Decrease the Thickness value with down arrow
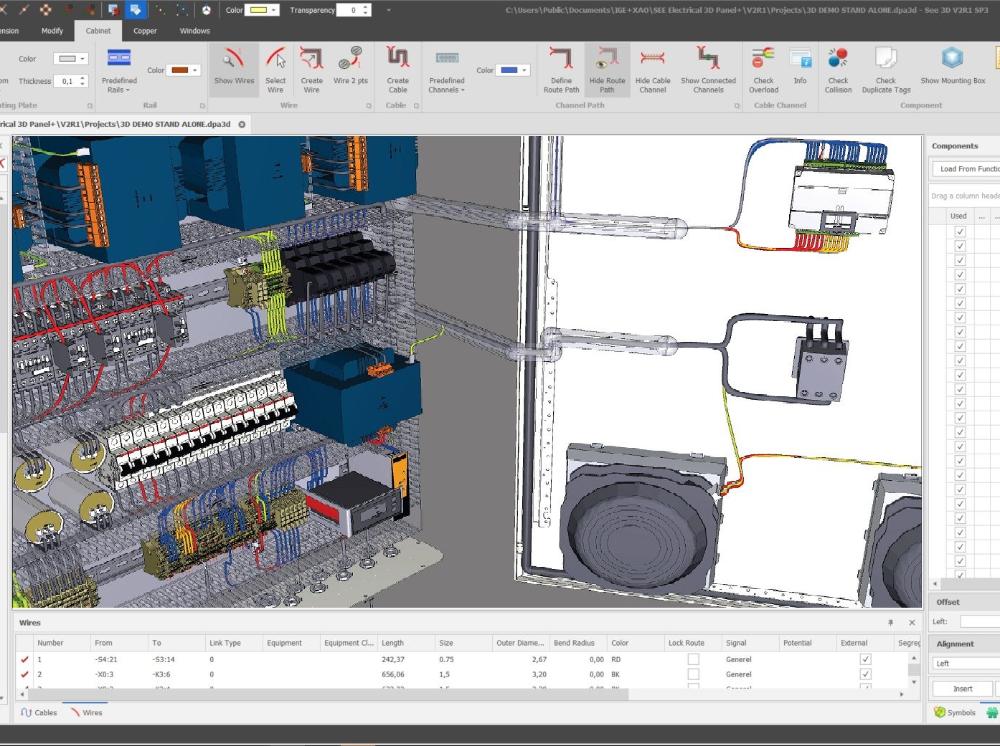1000x746 pixels. 82,84
